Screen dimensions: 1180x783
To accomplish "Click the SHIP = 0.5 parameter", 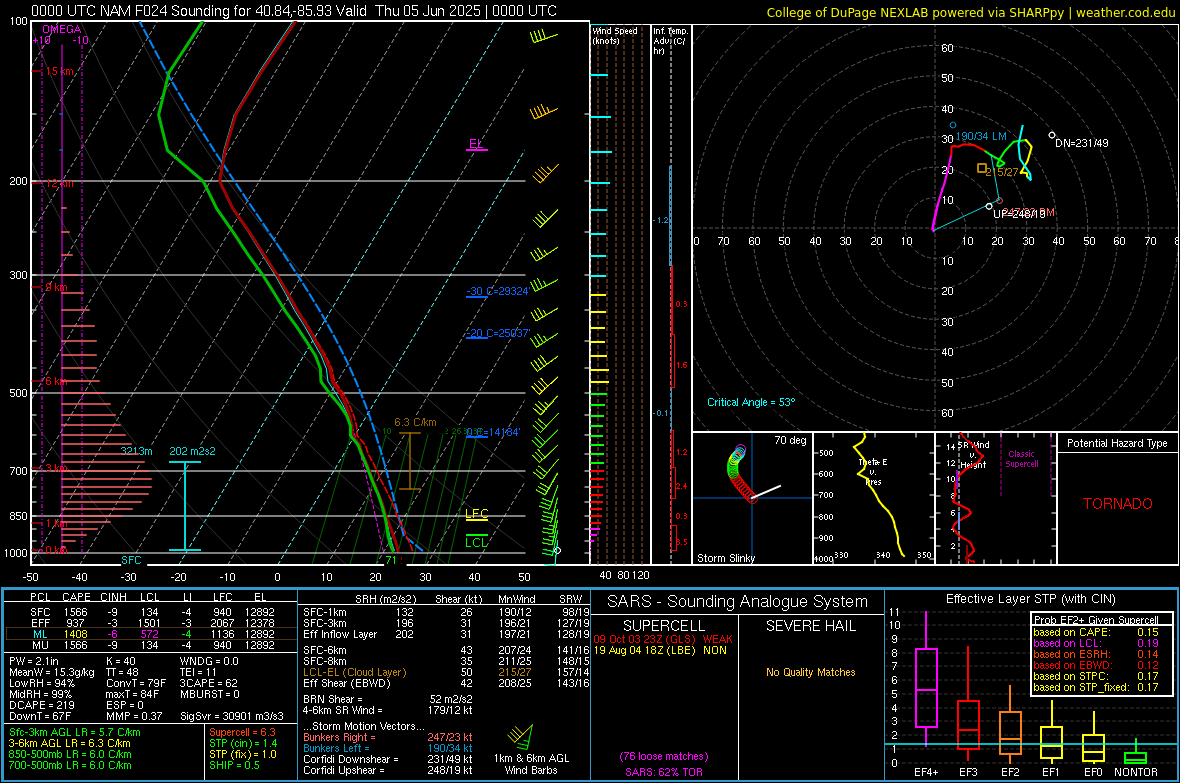I will click(234, 765).
